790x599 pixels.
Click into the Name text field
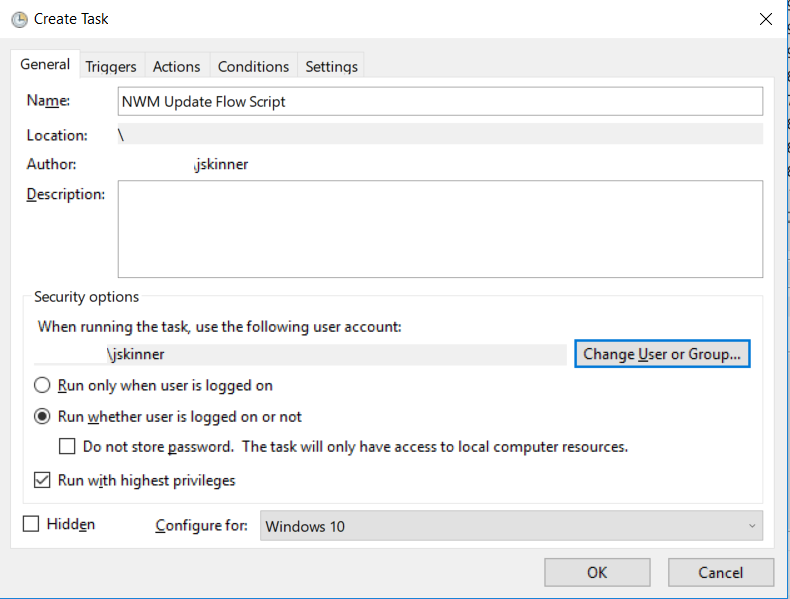[x=440, y=101]
